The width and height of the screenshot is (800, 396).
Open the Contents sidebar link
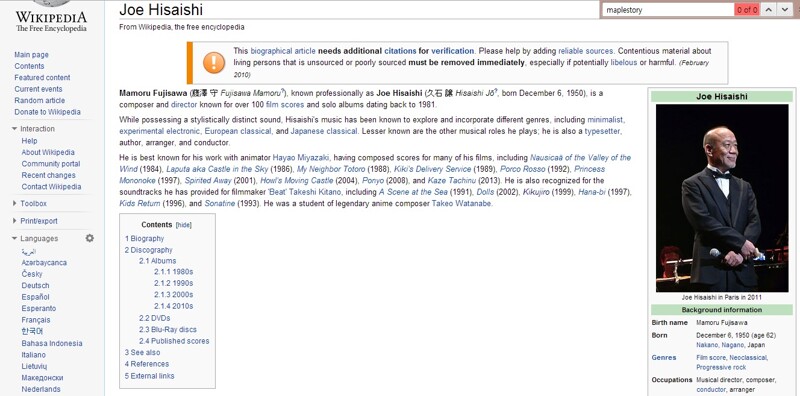(29, 66)
